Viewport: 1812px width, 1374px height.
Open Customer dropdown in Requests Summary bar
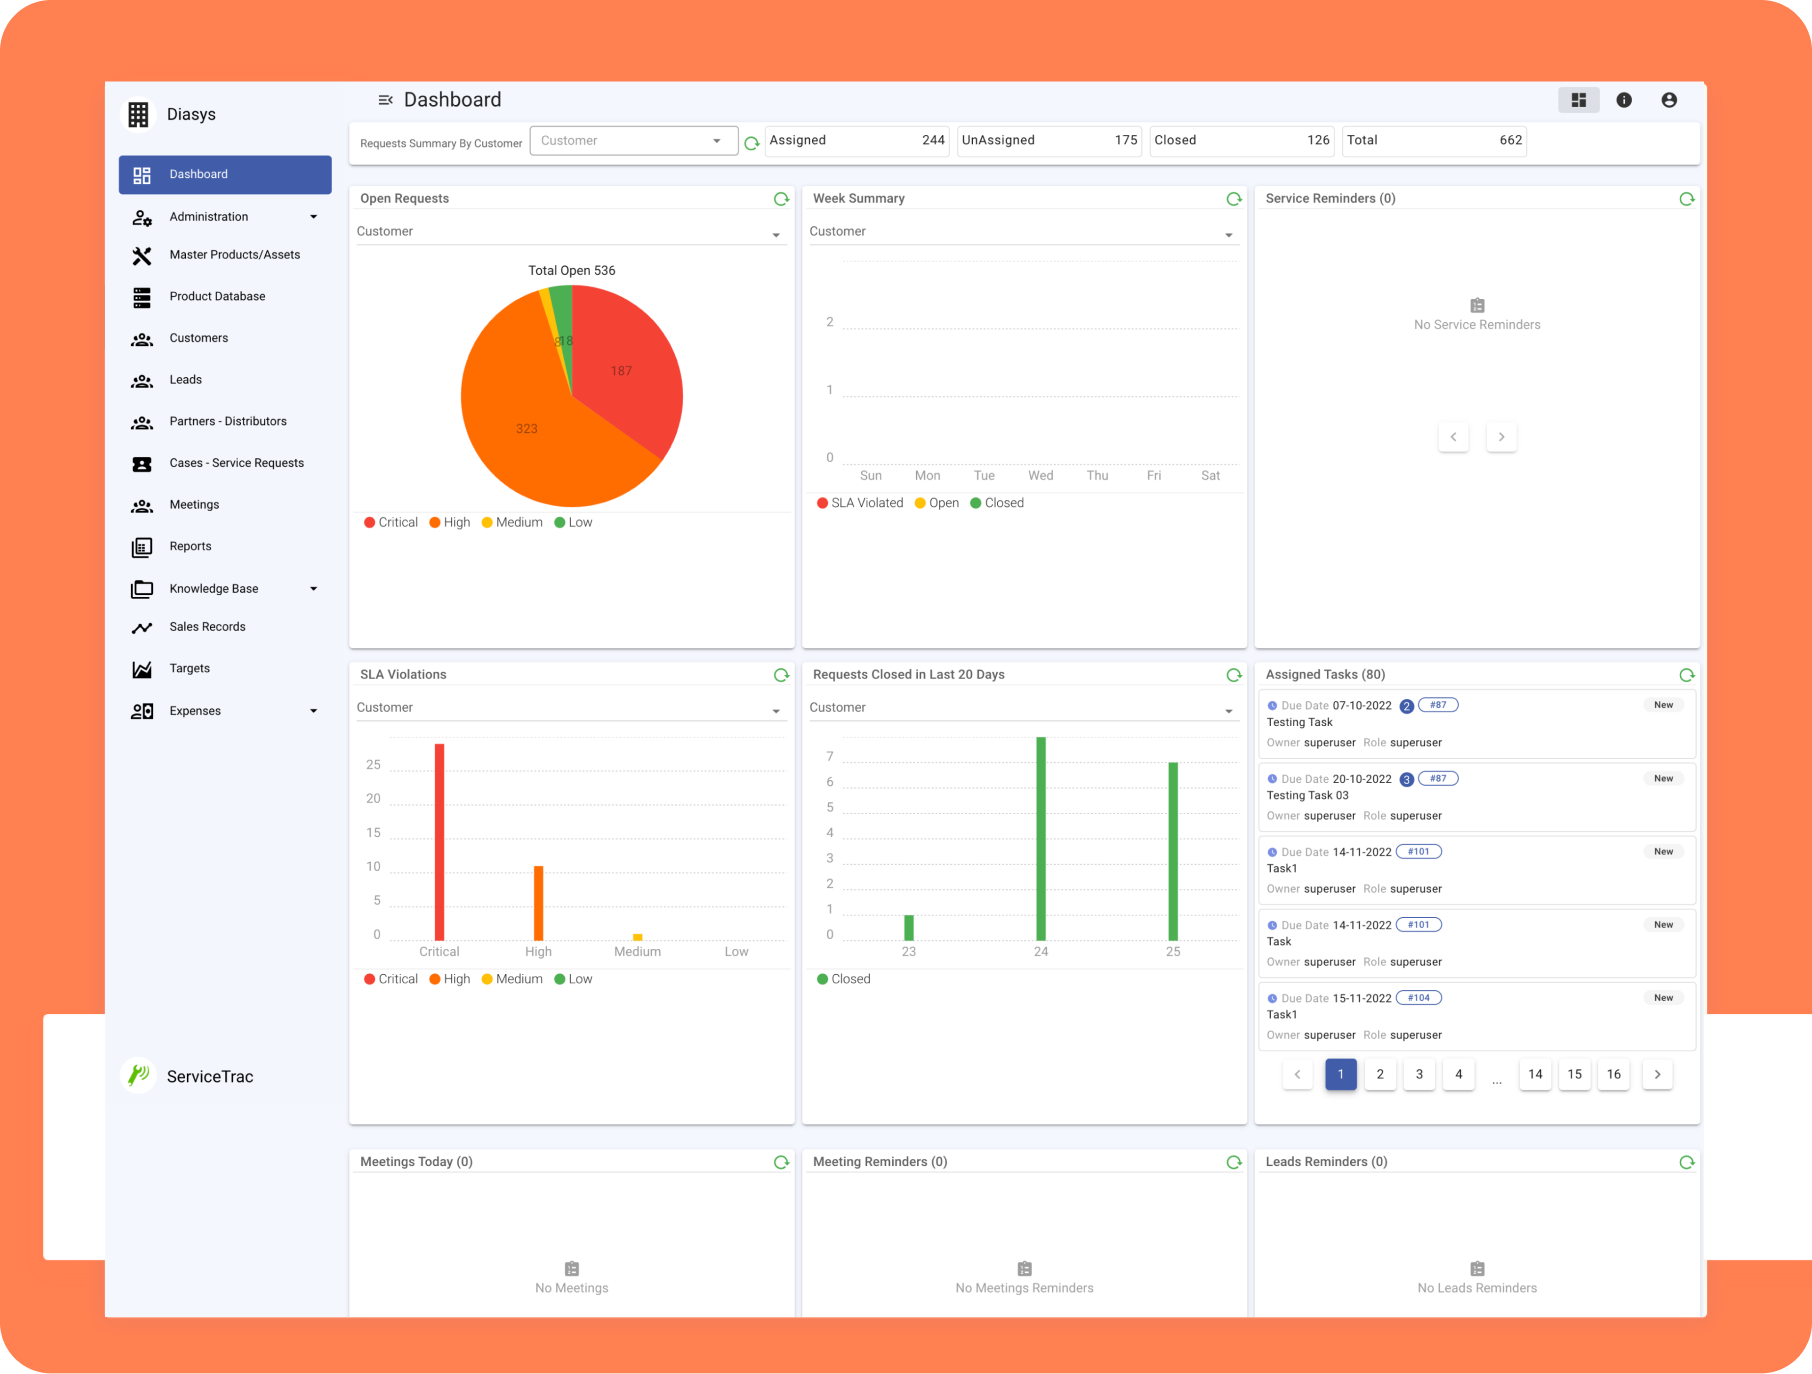tap(634, 141)
